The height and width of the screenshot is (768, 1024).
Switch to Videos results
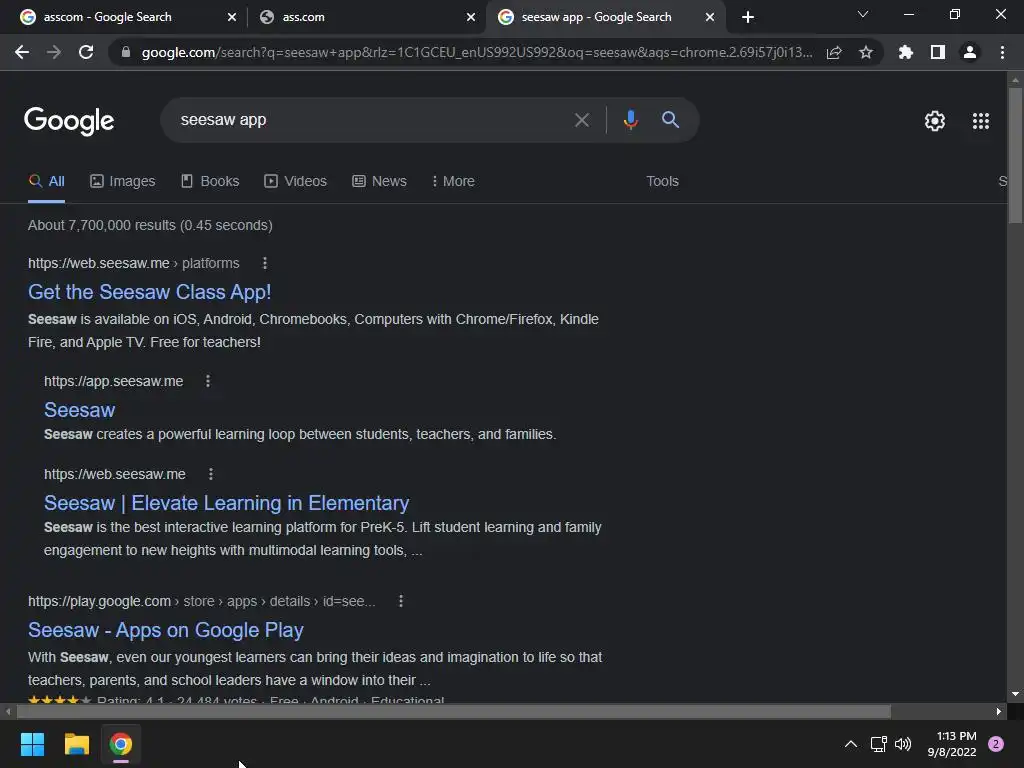(295, 182)
